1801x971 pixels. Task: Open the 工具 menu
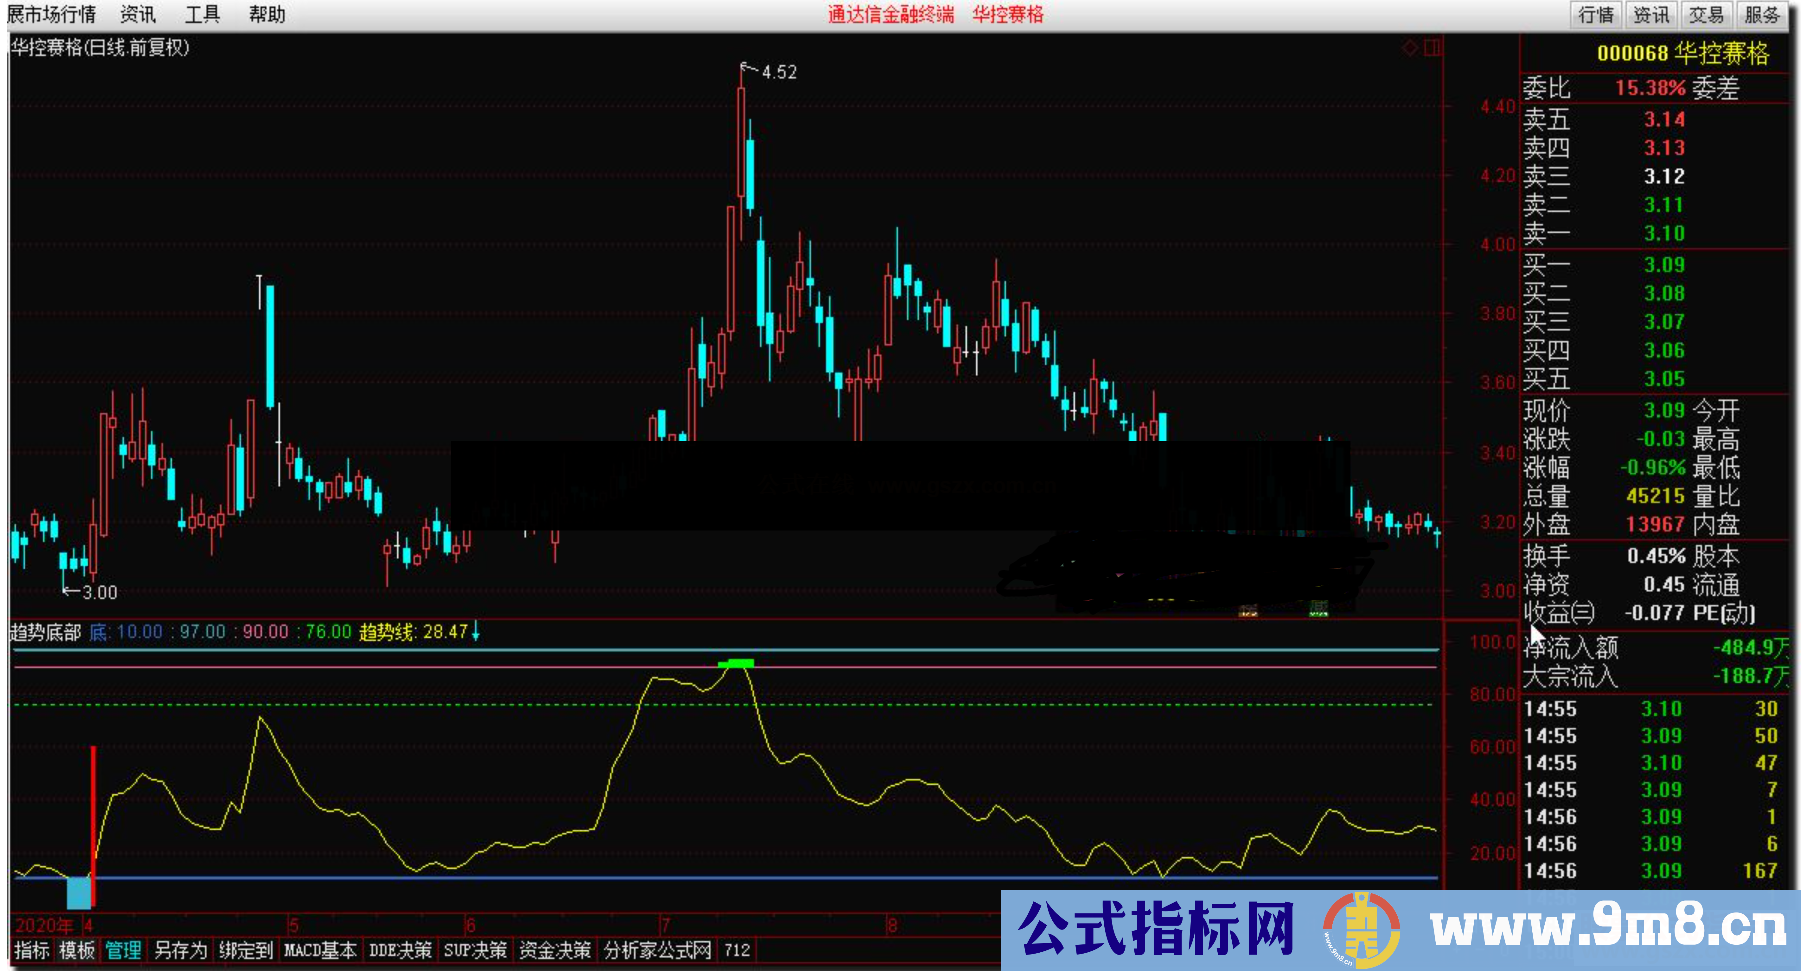coord(201,14)
